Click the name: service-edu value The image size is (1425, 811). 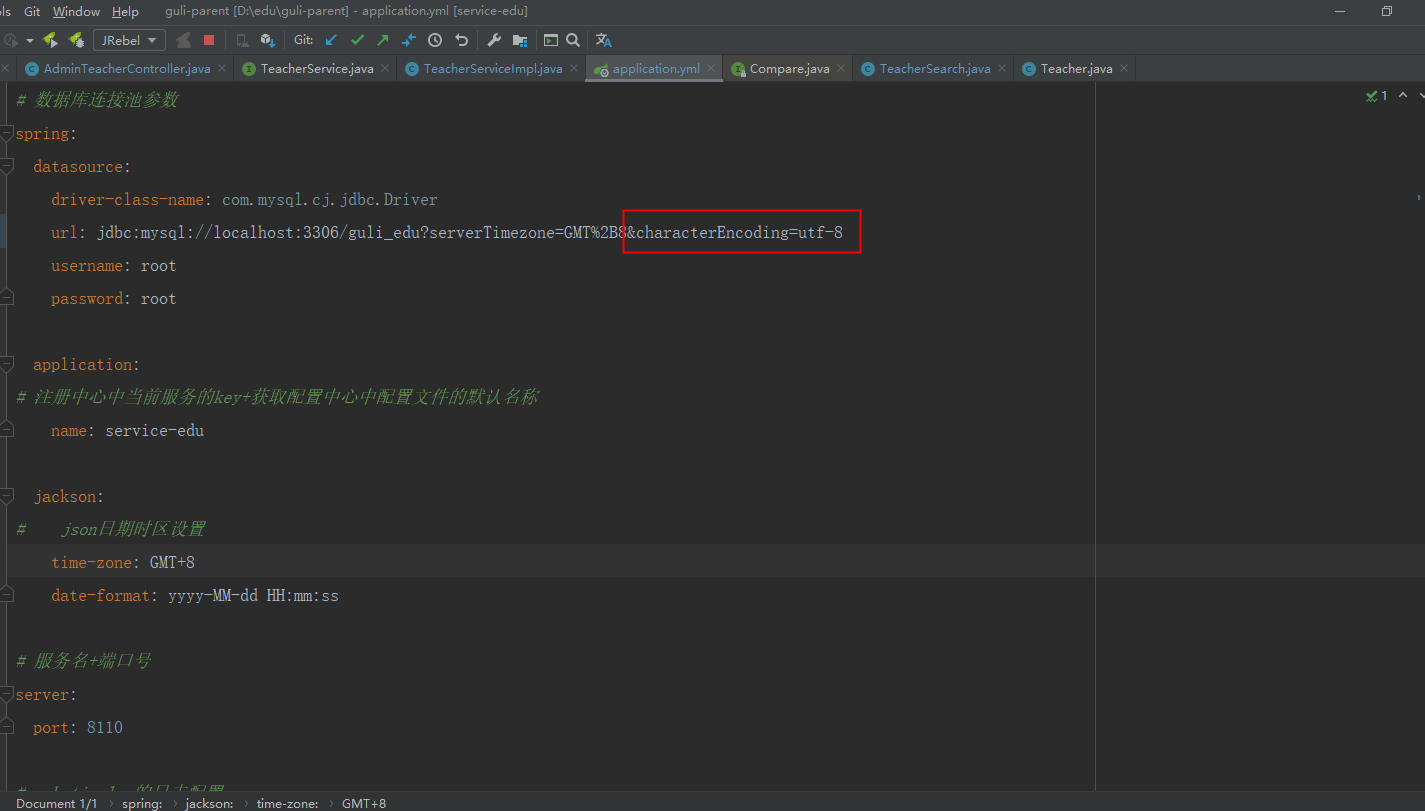click(x=154, y=431)
